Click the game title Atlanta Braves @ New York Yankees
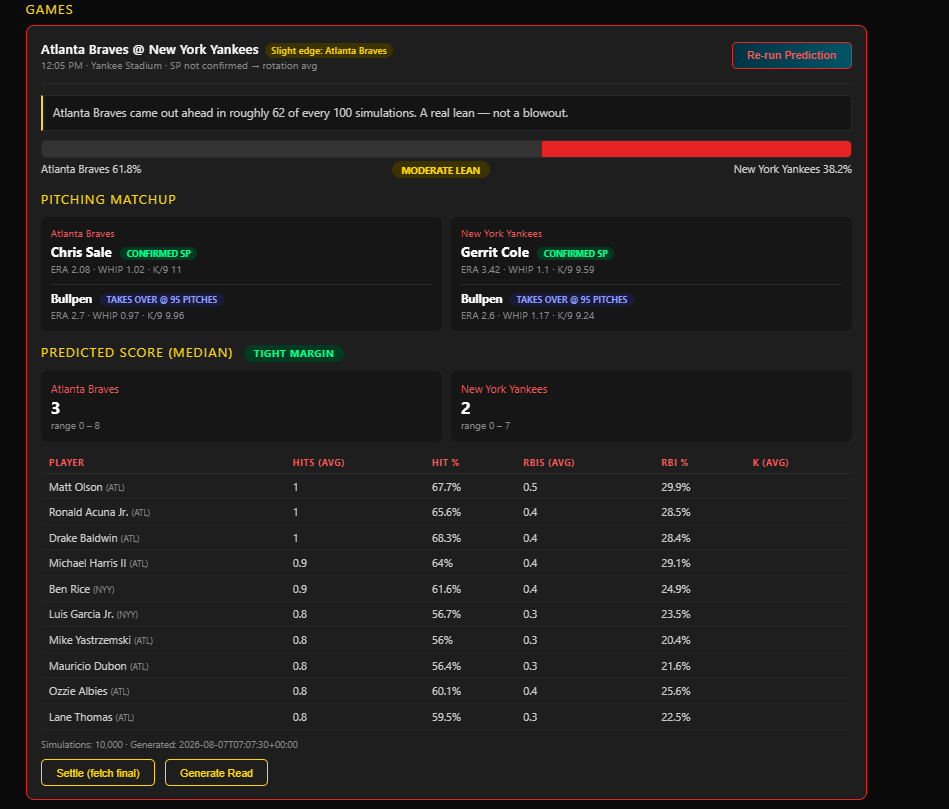Screen dimensions: 949x809 (149, 50)
